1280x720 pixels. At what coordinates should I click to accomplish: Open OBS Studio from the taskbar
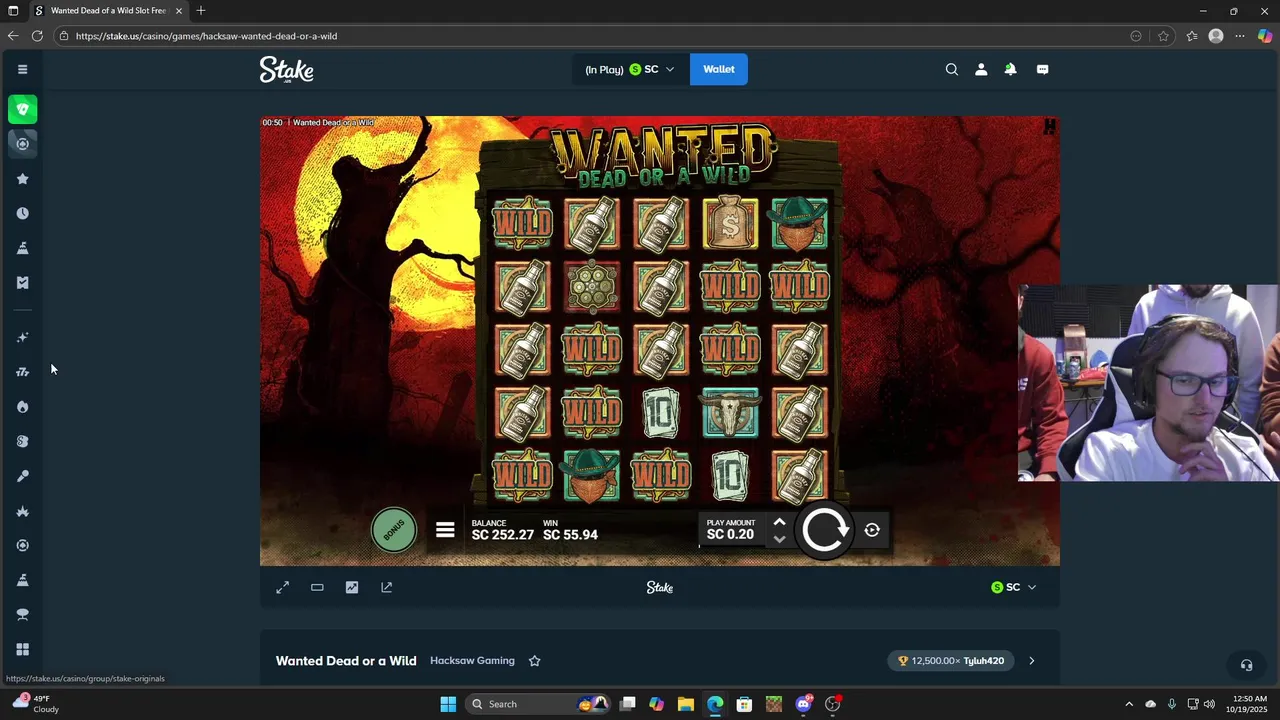832,704
